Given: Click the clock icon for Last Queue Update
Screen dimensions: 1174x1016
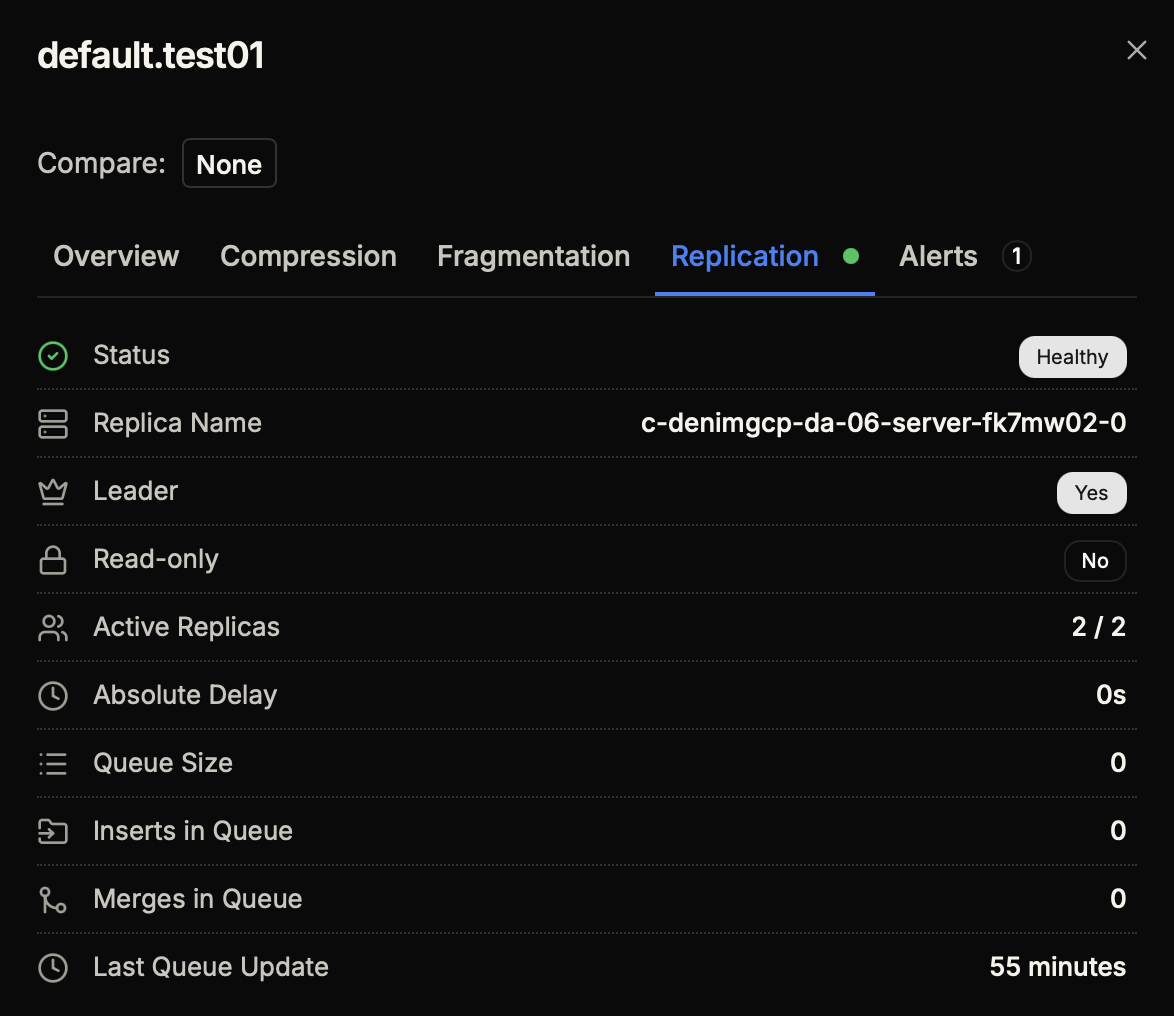Looking at the screenshot, I should click(52, 968).
